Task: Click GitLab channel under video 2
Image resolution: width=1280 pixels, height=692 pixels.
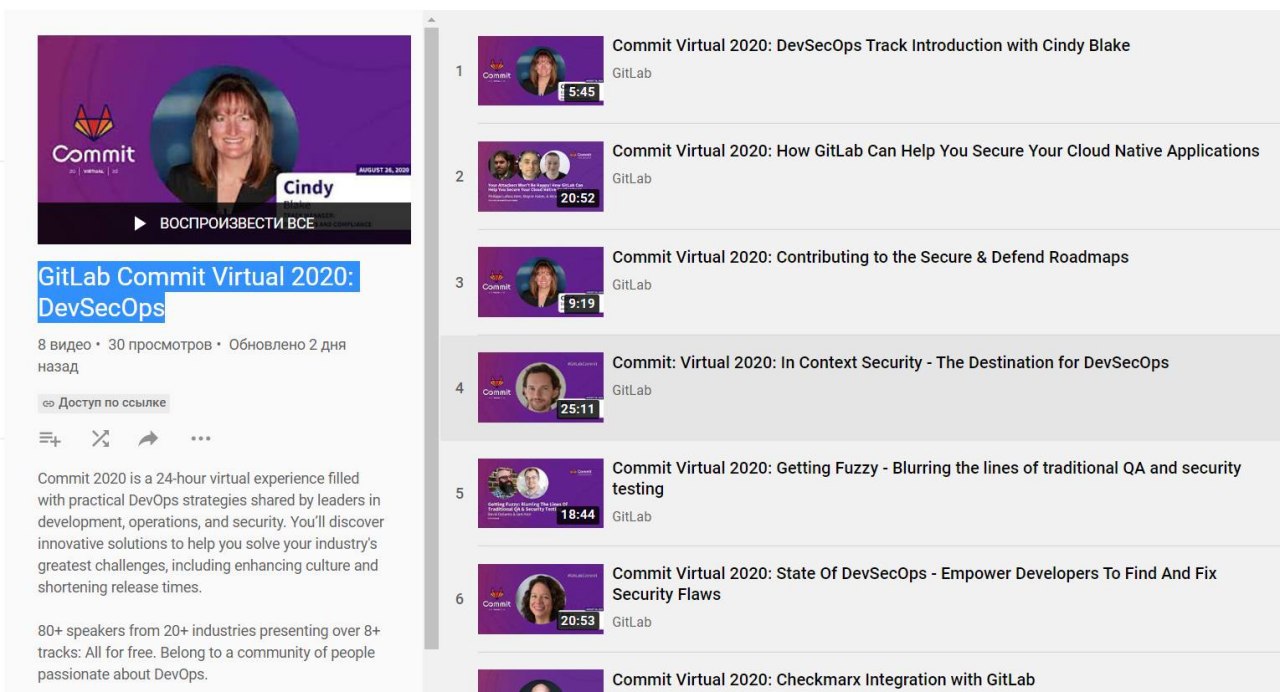Action: coord(632,178)
